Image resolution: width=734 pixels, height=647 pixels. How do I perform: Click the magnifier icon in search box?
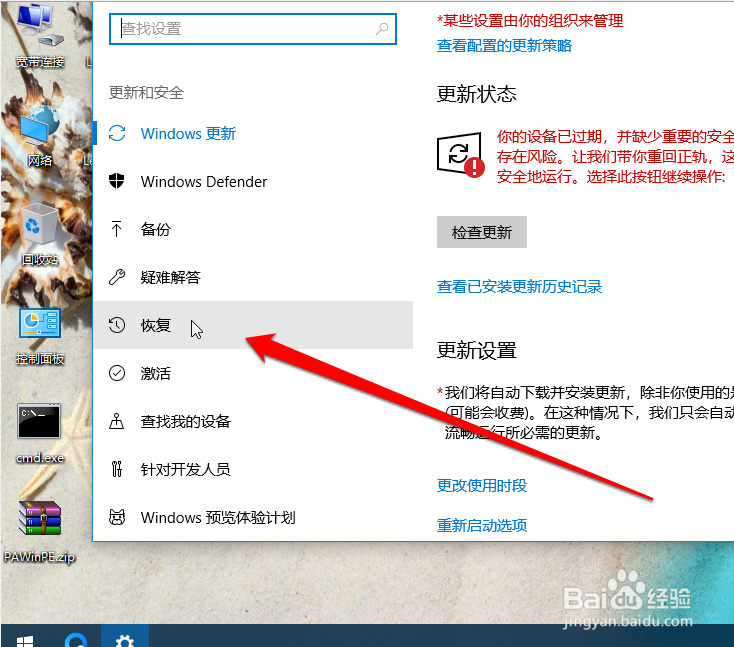[x=382, y=29]
